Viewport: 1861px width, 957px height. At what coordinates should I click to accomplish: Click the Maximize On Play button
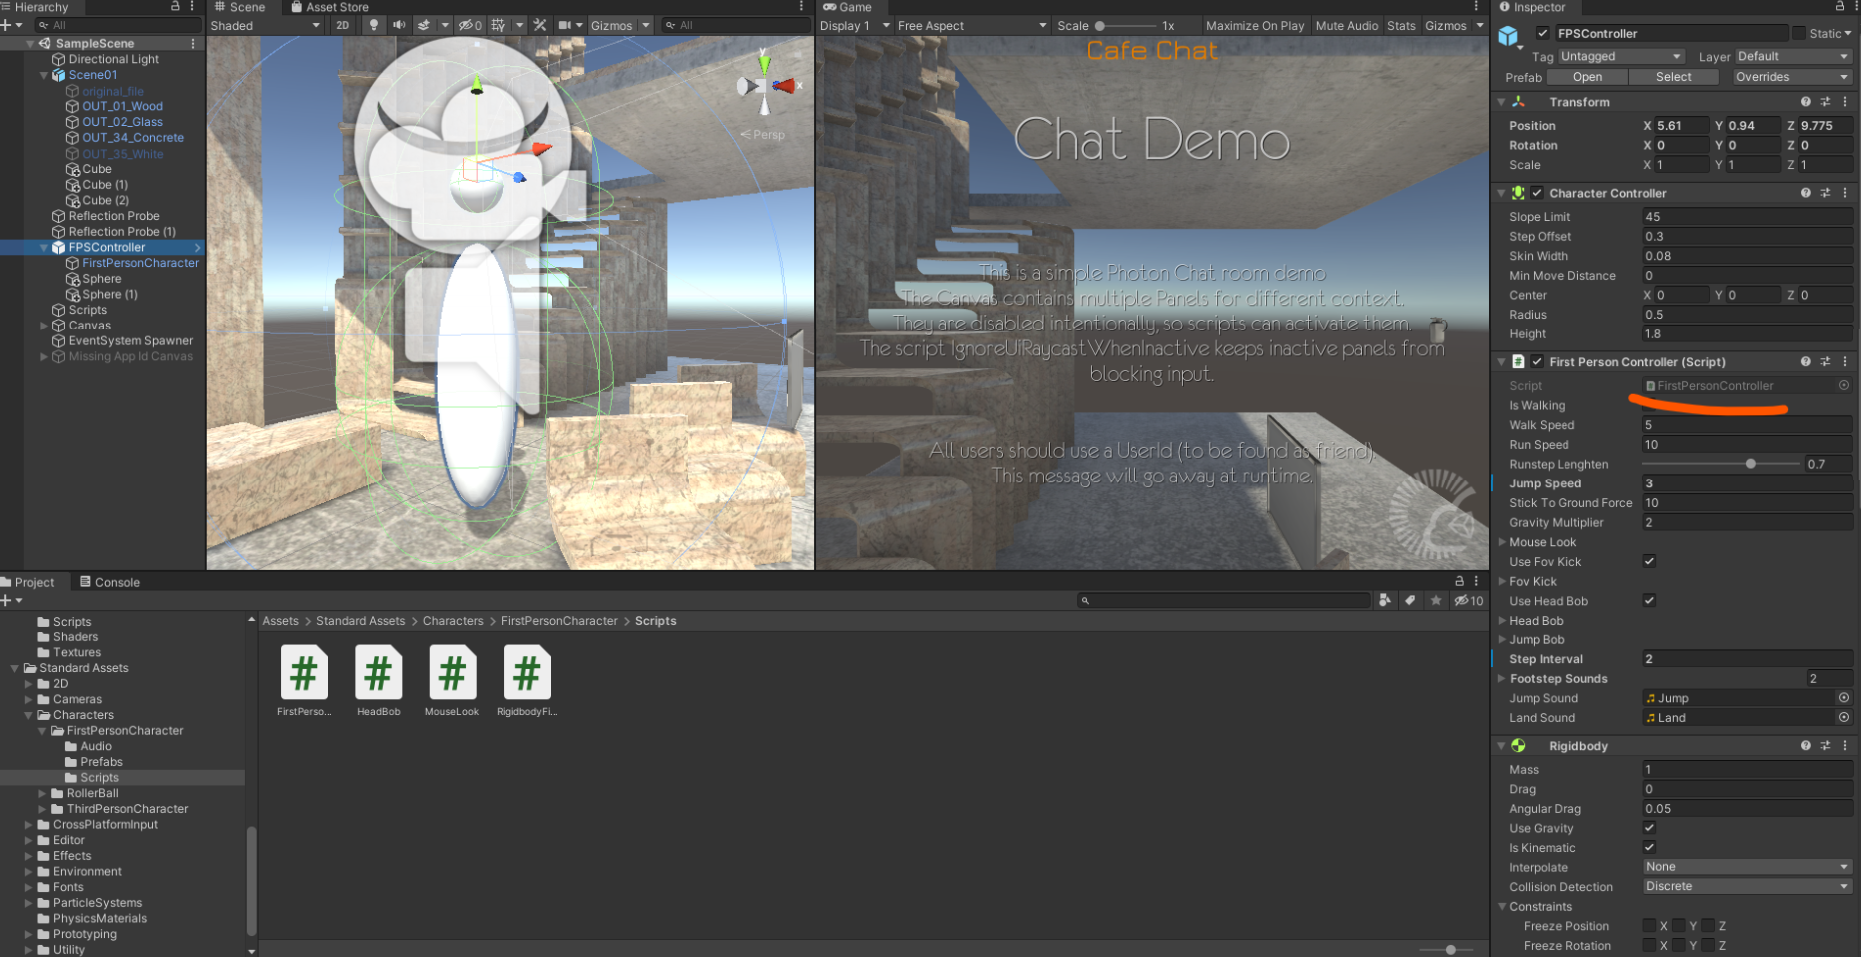1254,25
